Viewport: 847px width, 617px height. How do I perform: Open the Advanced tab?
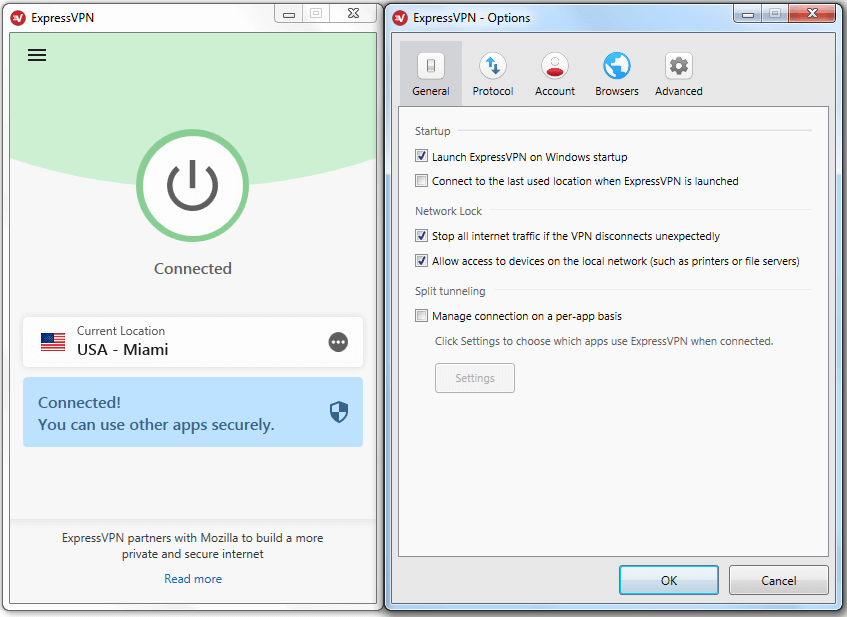678,73
